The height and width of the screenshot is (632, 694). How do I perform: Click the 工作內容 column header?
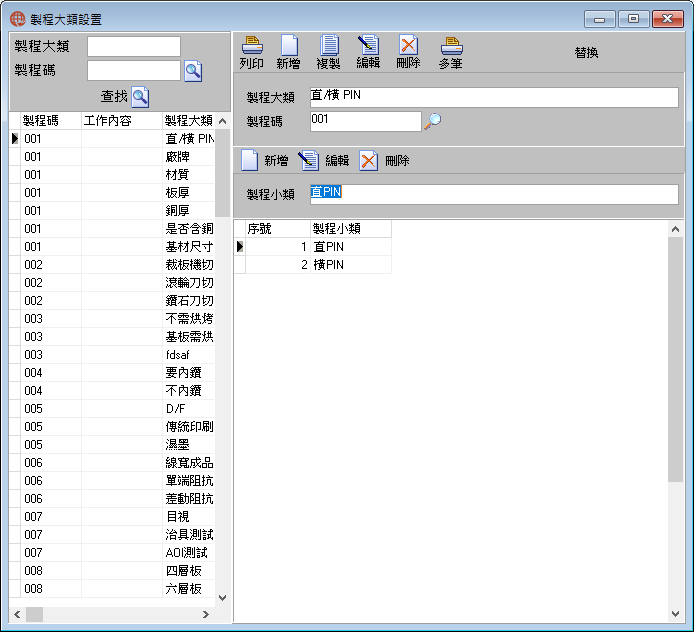[122, 120]
